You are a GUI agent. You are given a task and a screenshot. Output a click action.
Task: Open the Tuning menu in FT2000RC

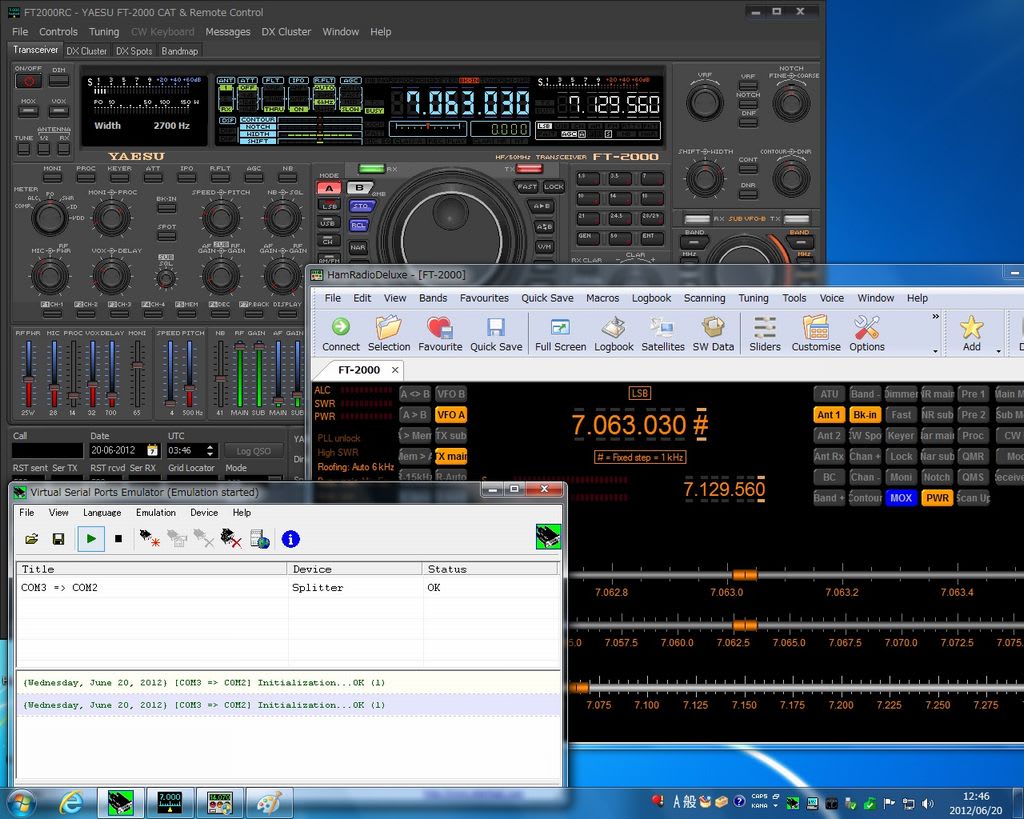104,31
